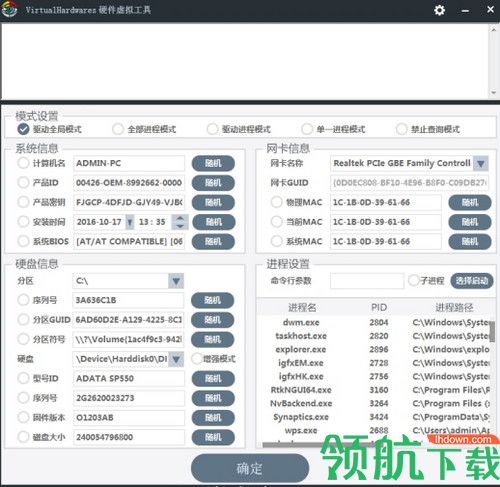Viewport: 500px width, 487px height.
Task: Toggle the 子进程 option
Action: tap(414, 280)
